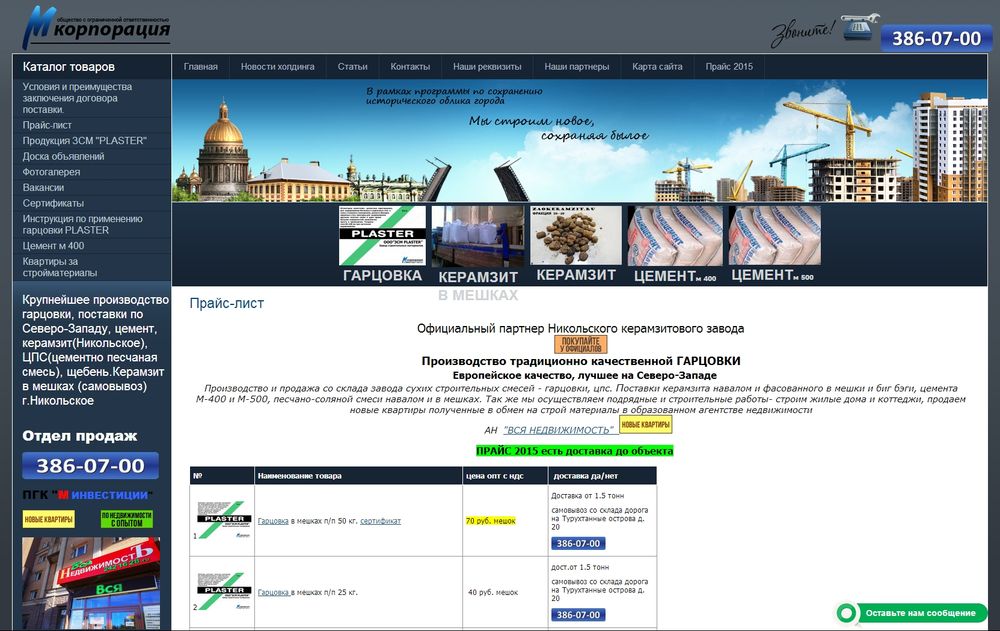The height and width of the screenshot is (631, 1000).
Task: Open Гарцовка link in 25 кг row
Action: (274, 593)
